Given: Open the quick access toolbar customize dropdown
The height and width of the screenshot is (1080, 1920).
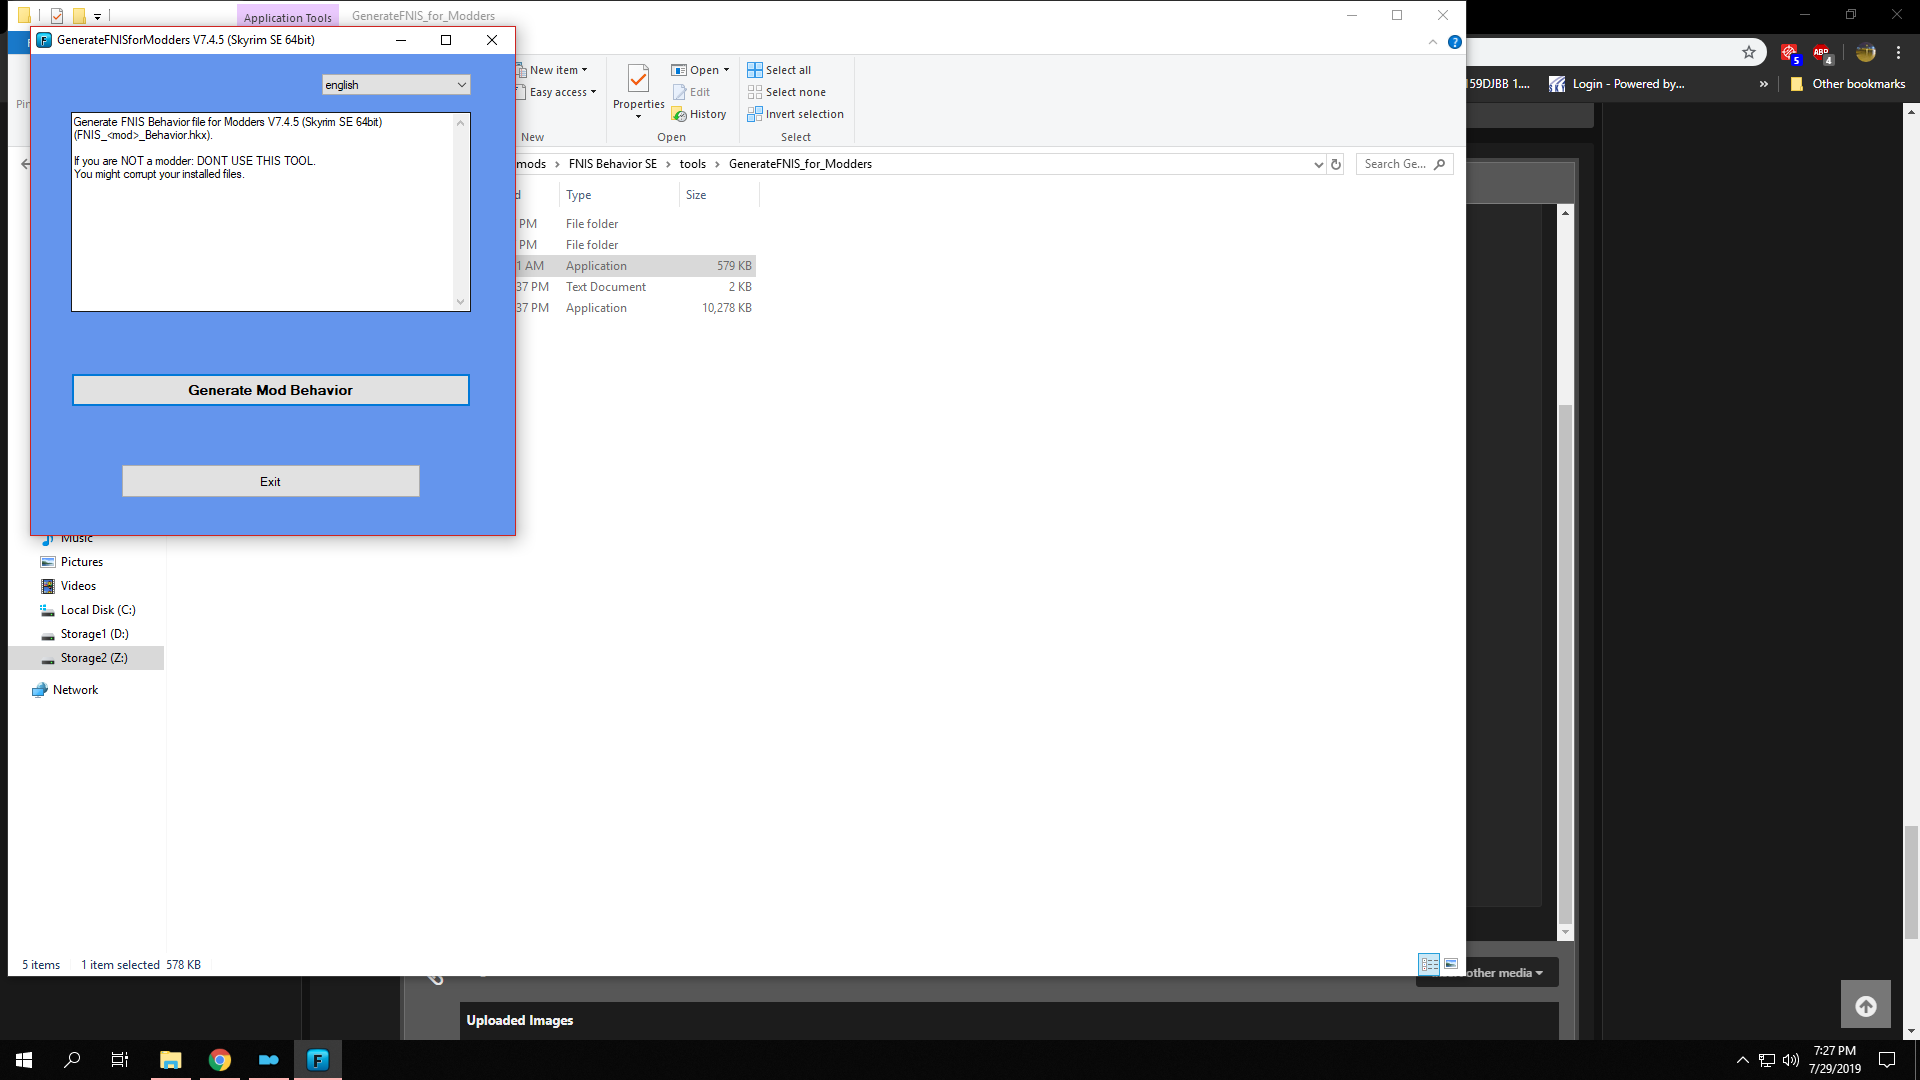Looking at the screenshot, I should click(x=97, y=17).
